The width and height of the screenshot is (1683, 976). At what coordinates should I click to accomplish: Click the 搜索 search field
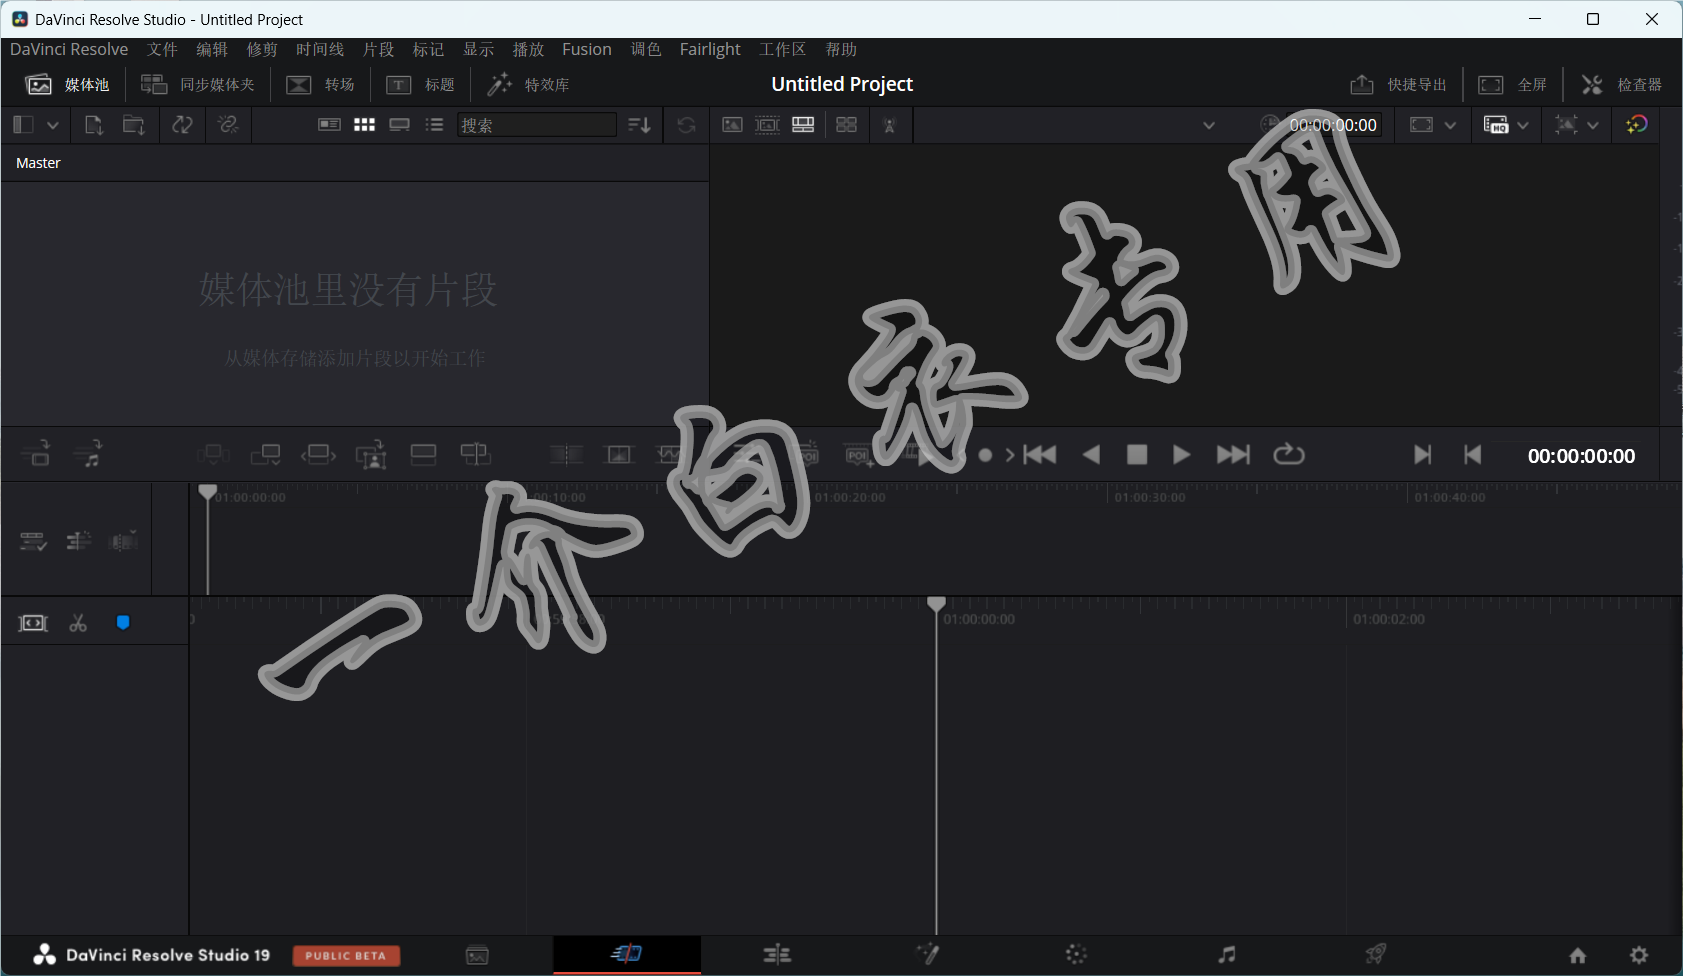pos(537,125)
